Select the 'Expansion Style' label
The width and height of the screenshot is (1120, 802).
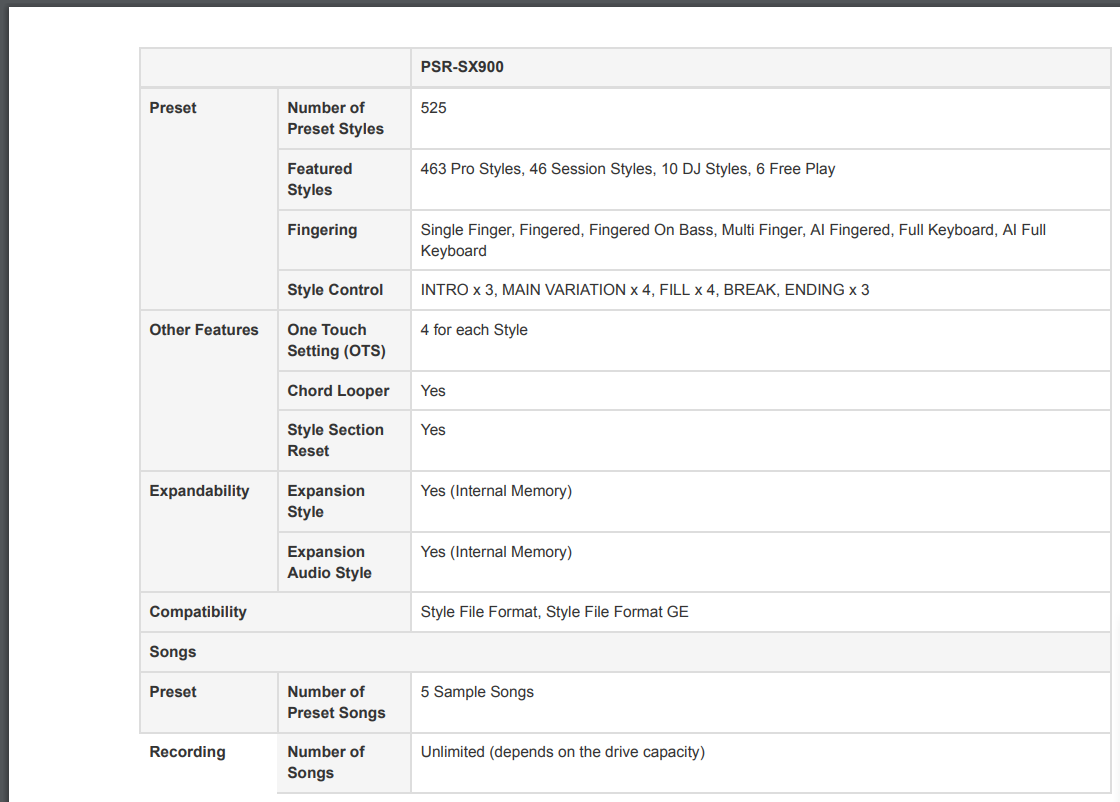click(326, 501)
